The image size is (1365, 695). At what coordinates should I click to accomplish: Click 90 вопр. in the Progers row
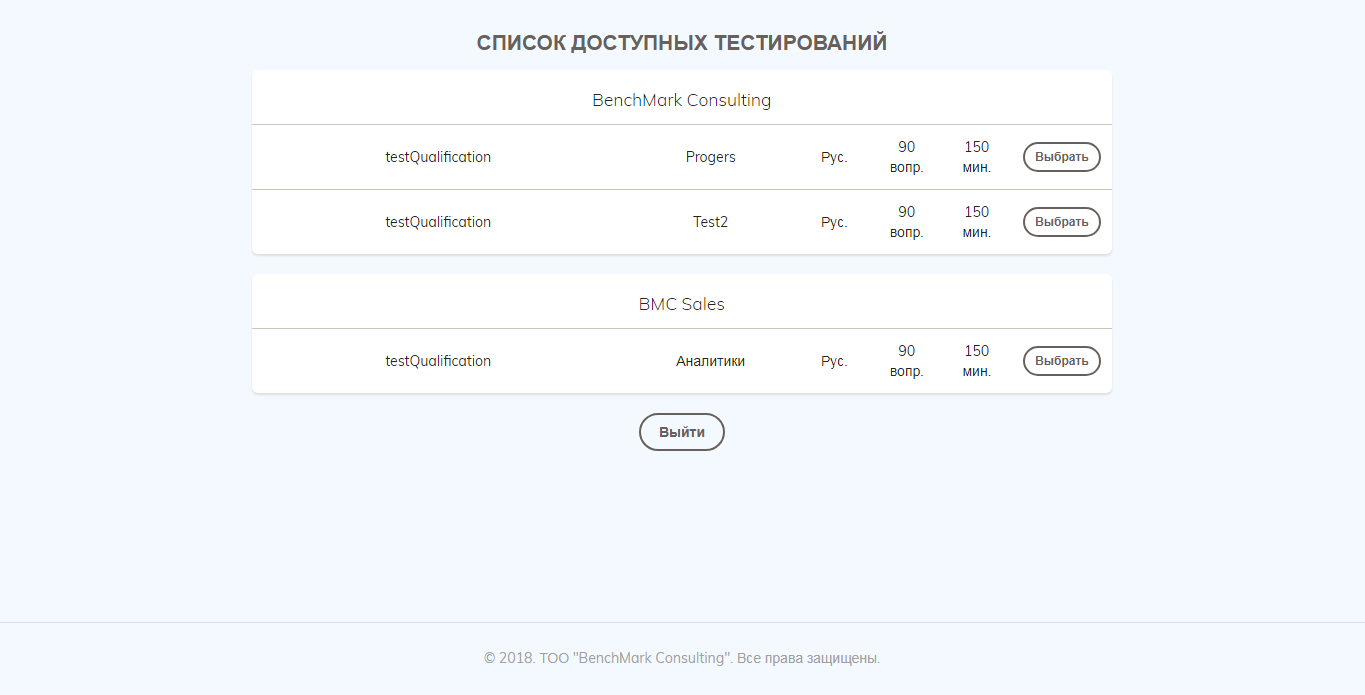(907, 157)
